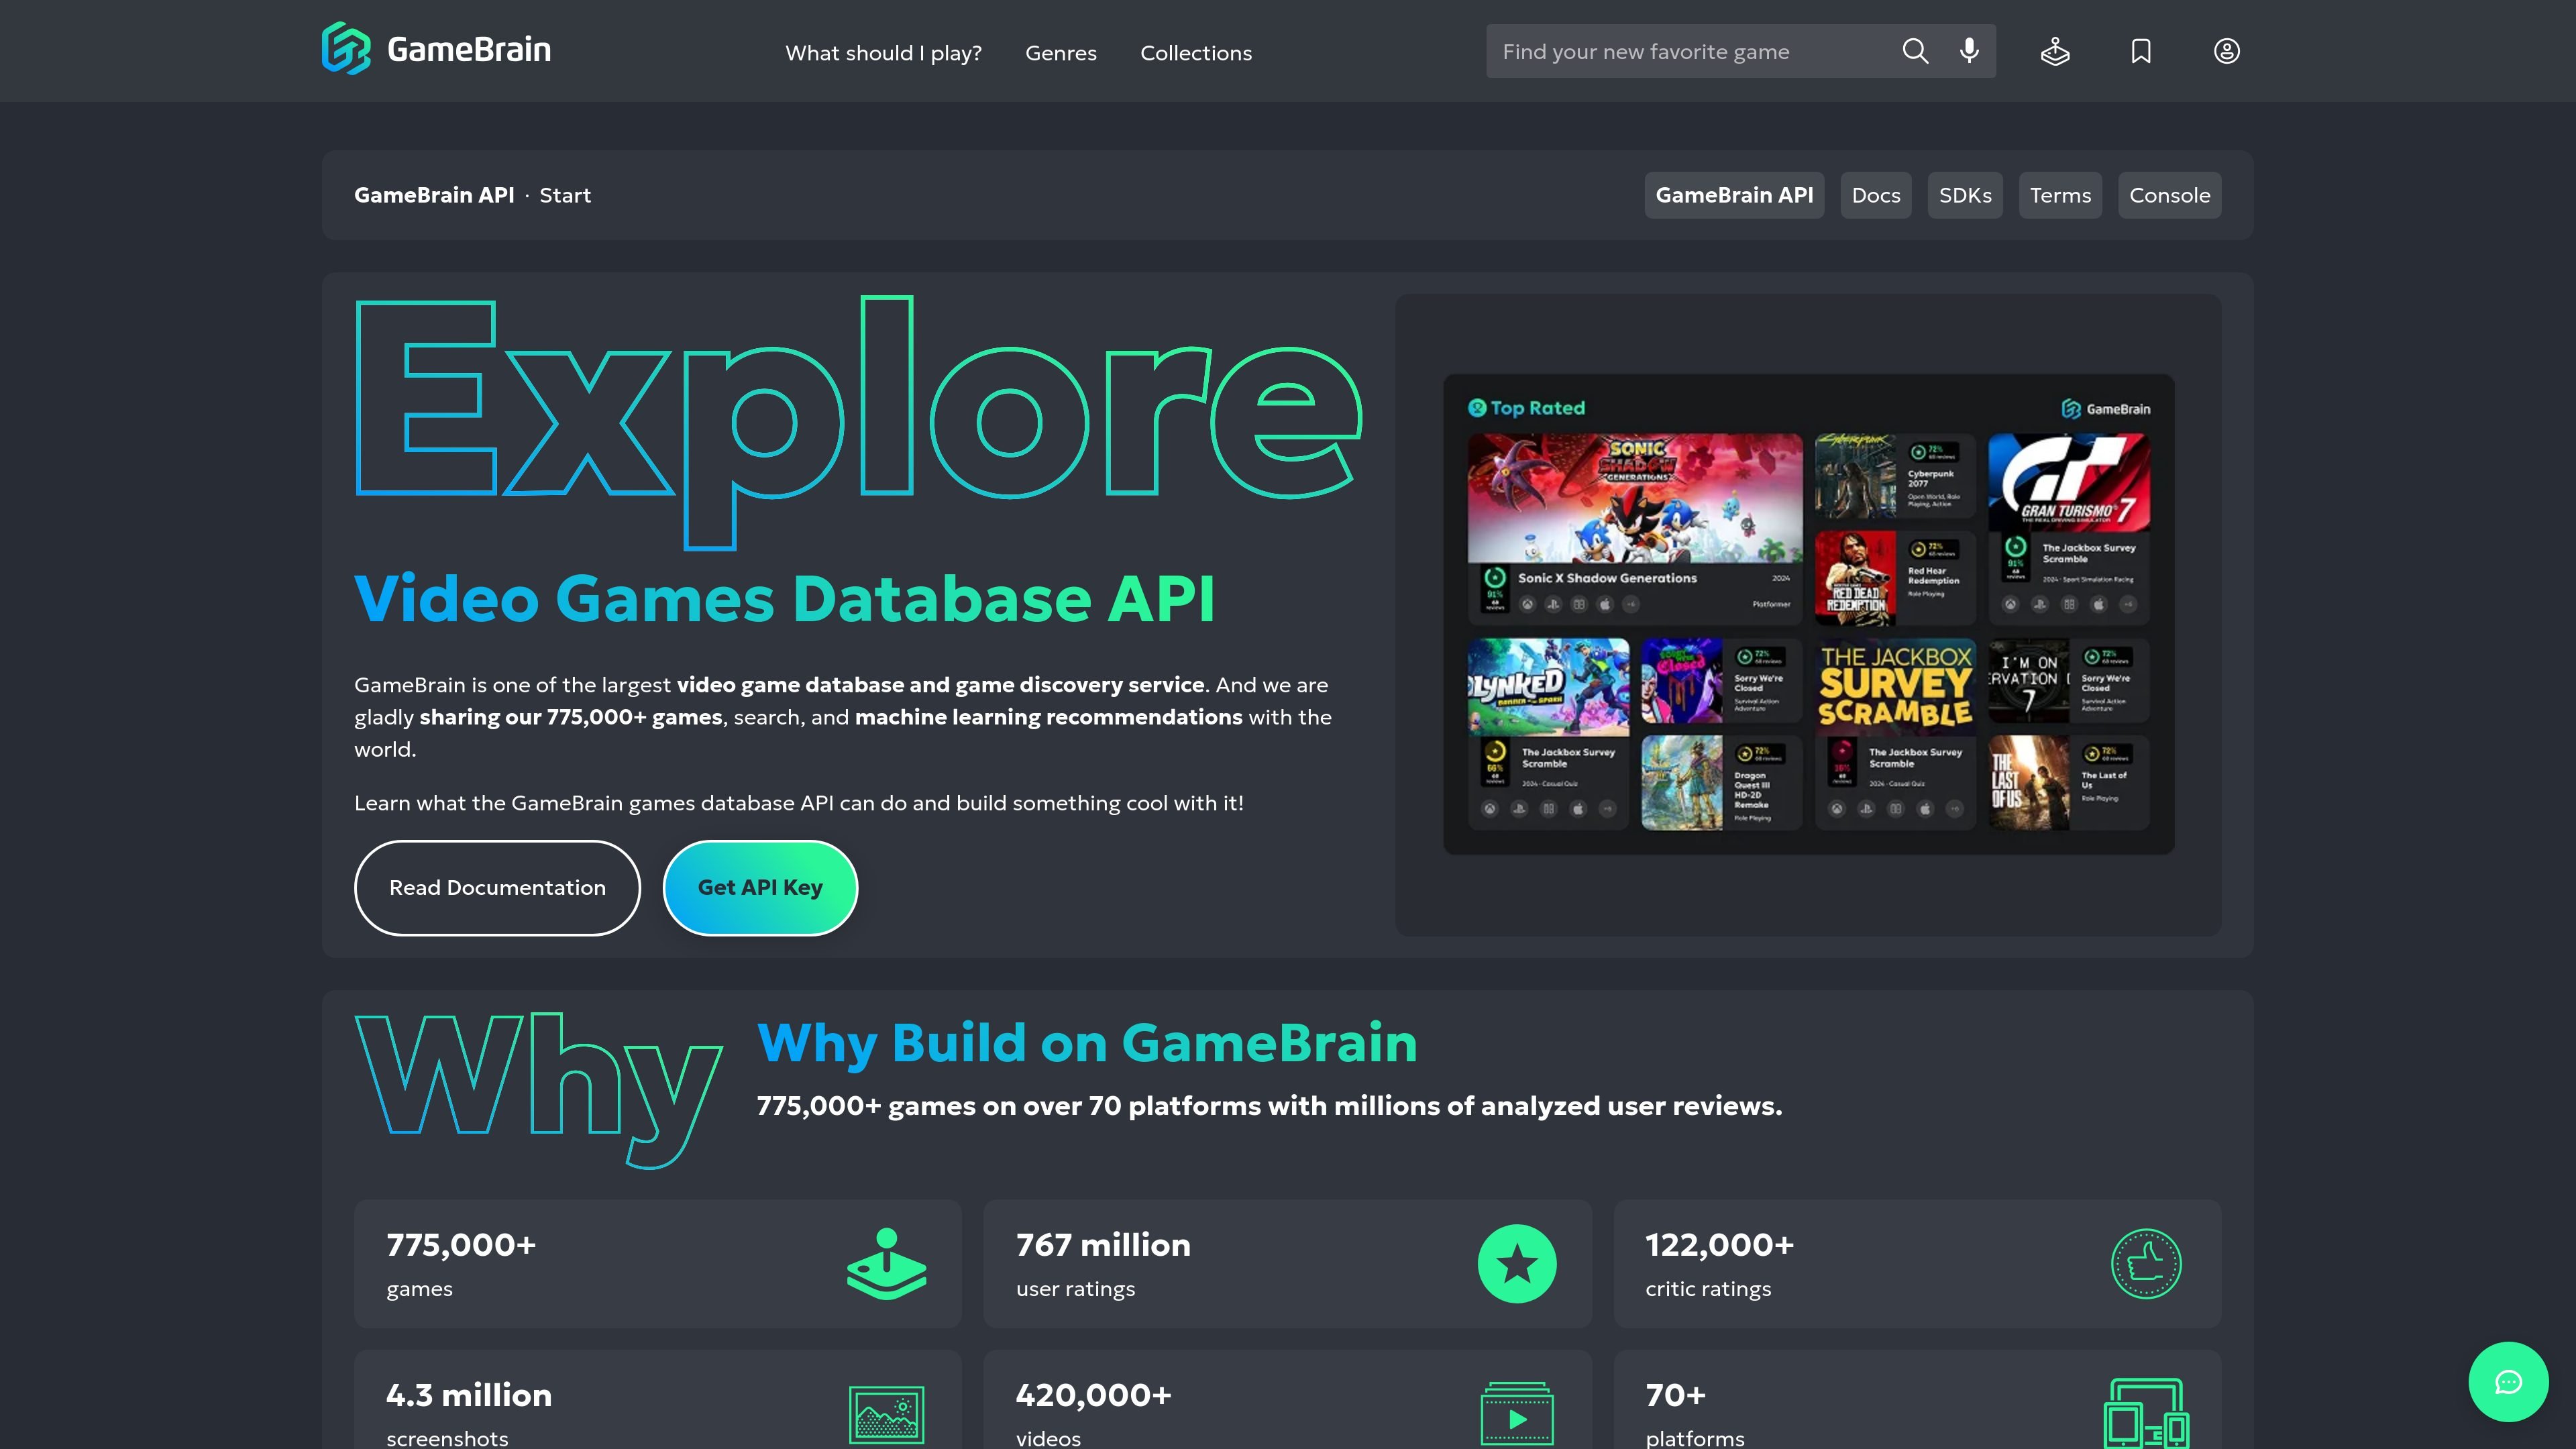2576x1449 pixels.
Task: Click 'Video Games Database API' heading
Action: [x=784, y=598]
